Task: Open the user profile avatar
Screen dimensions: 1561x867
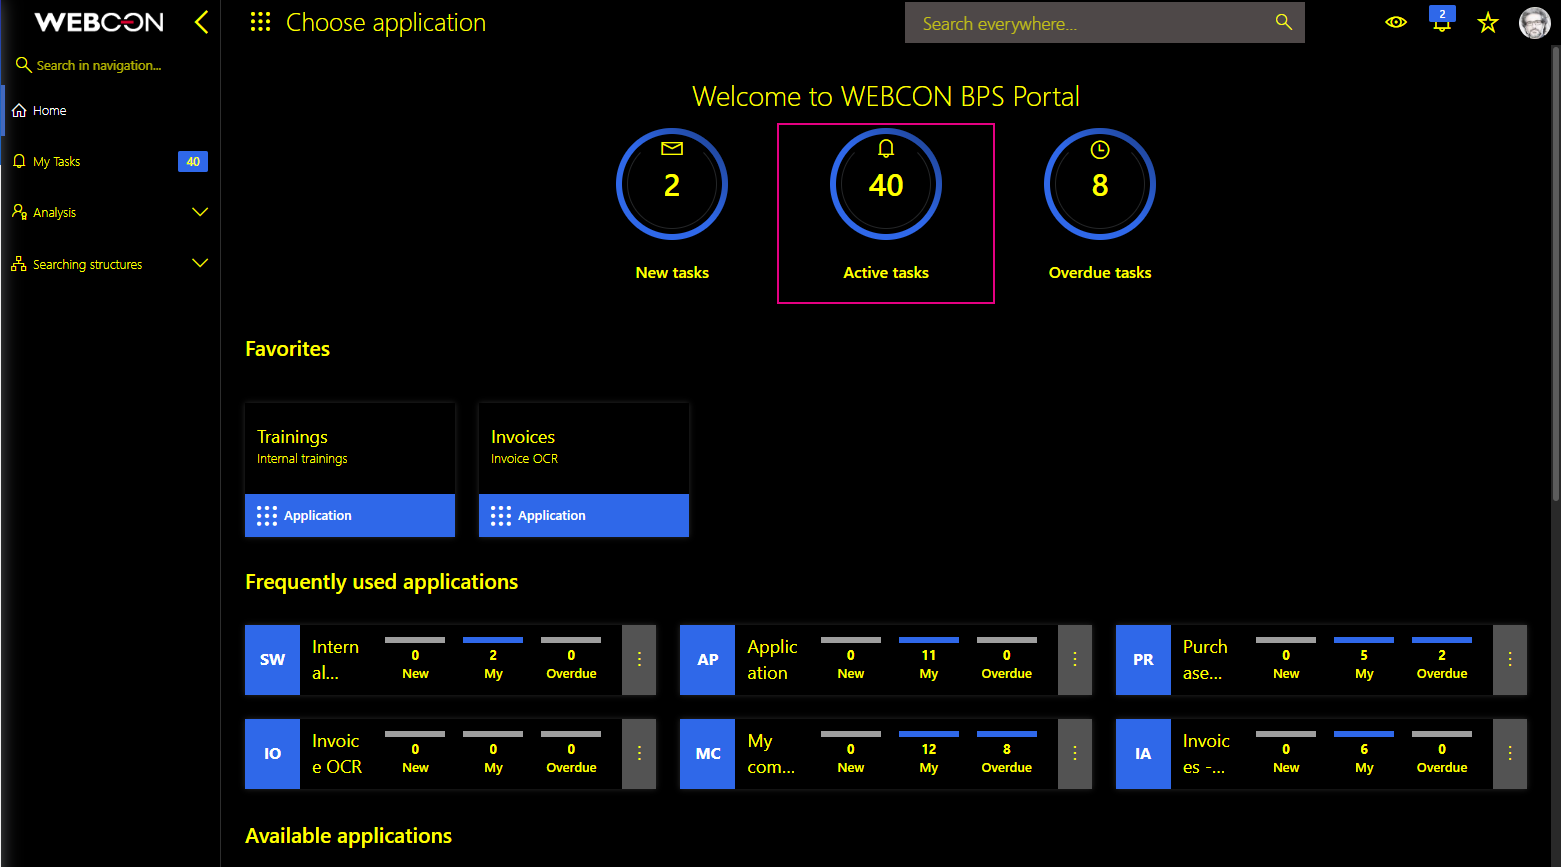Action: coord(1534,22)
